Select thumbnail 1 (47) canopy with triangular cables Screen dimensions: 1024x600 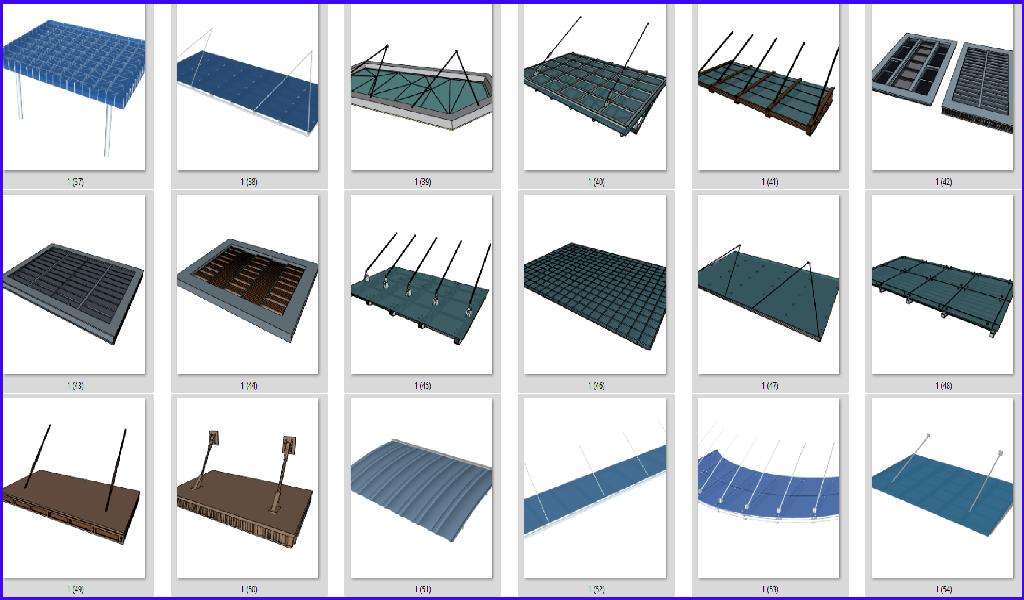click(767, 285)
